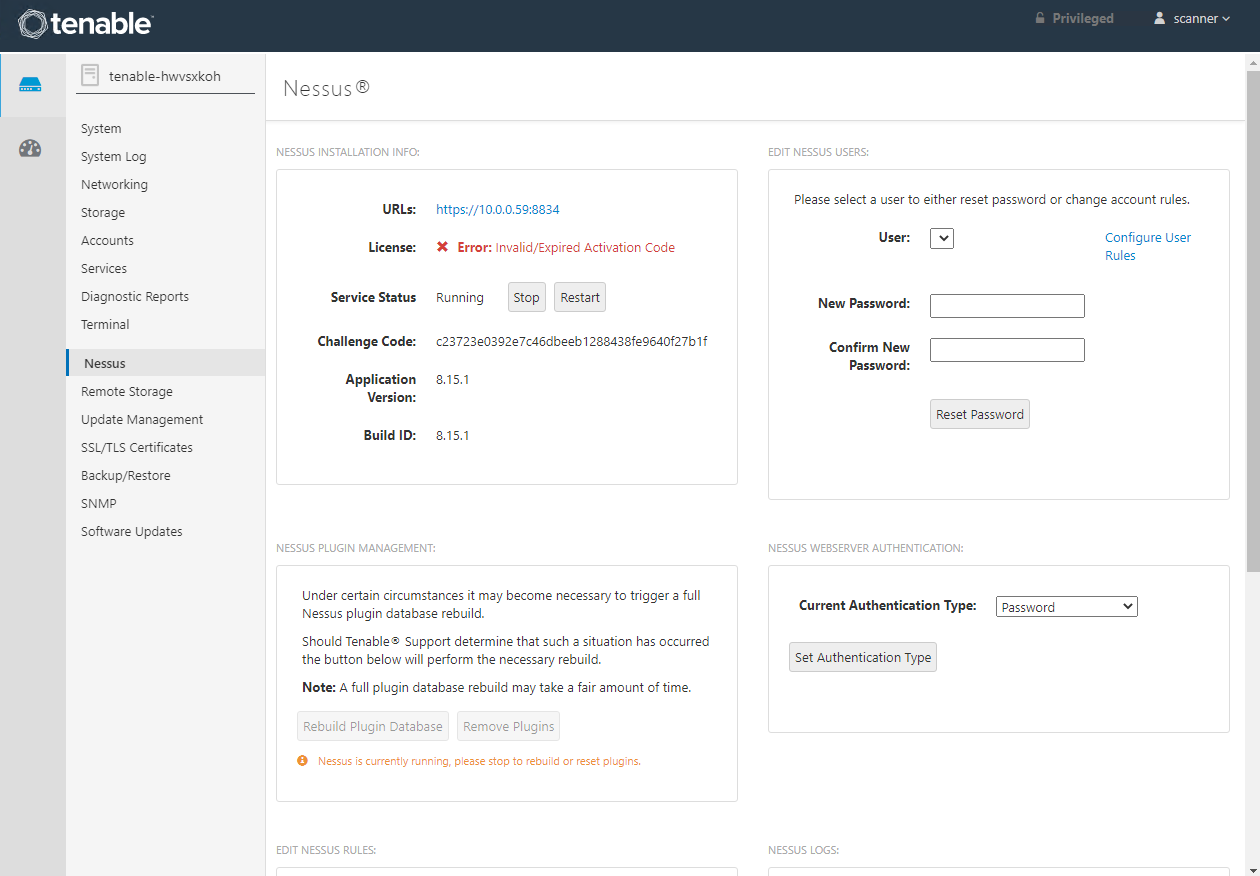1260x876 pixels.
Task: Click the Privileged status label
Action: point(1083,18)
